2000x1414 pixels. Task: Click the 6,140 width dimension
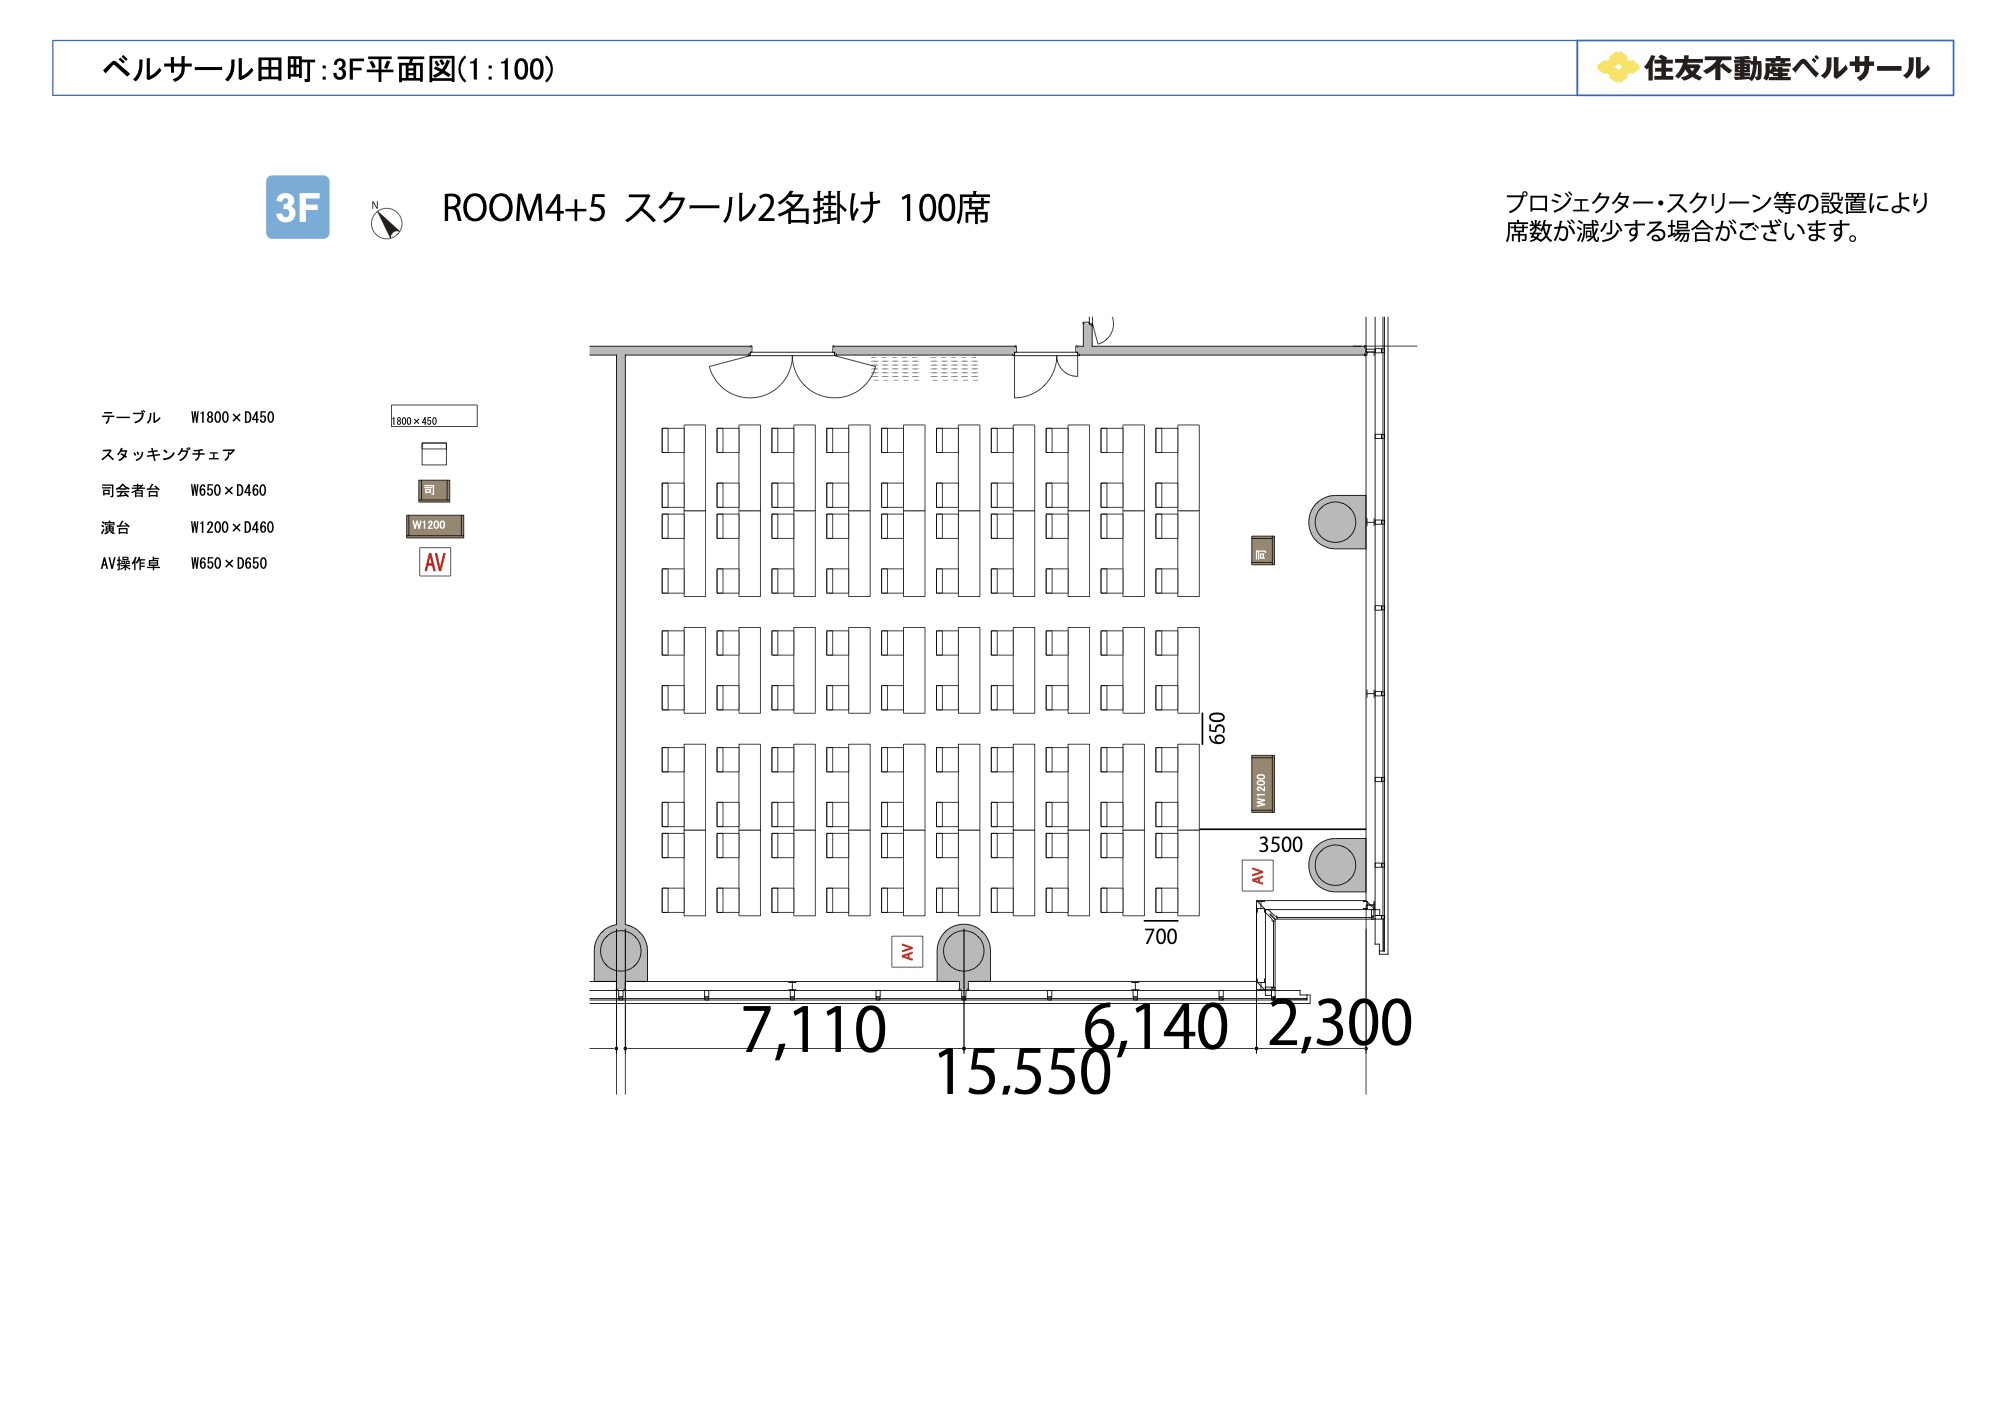[x=1156, y=1026]
